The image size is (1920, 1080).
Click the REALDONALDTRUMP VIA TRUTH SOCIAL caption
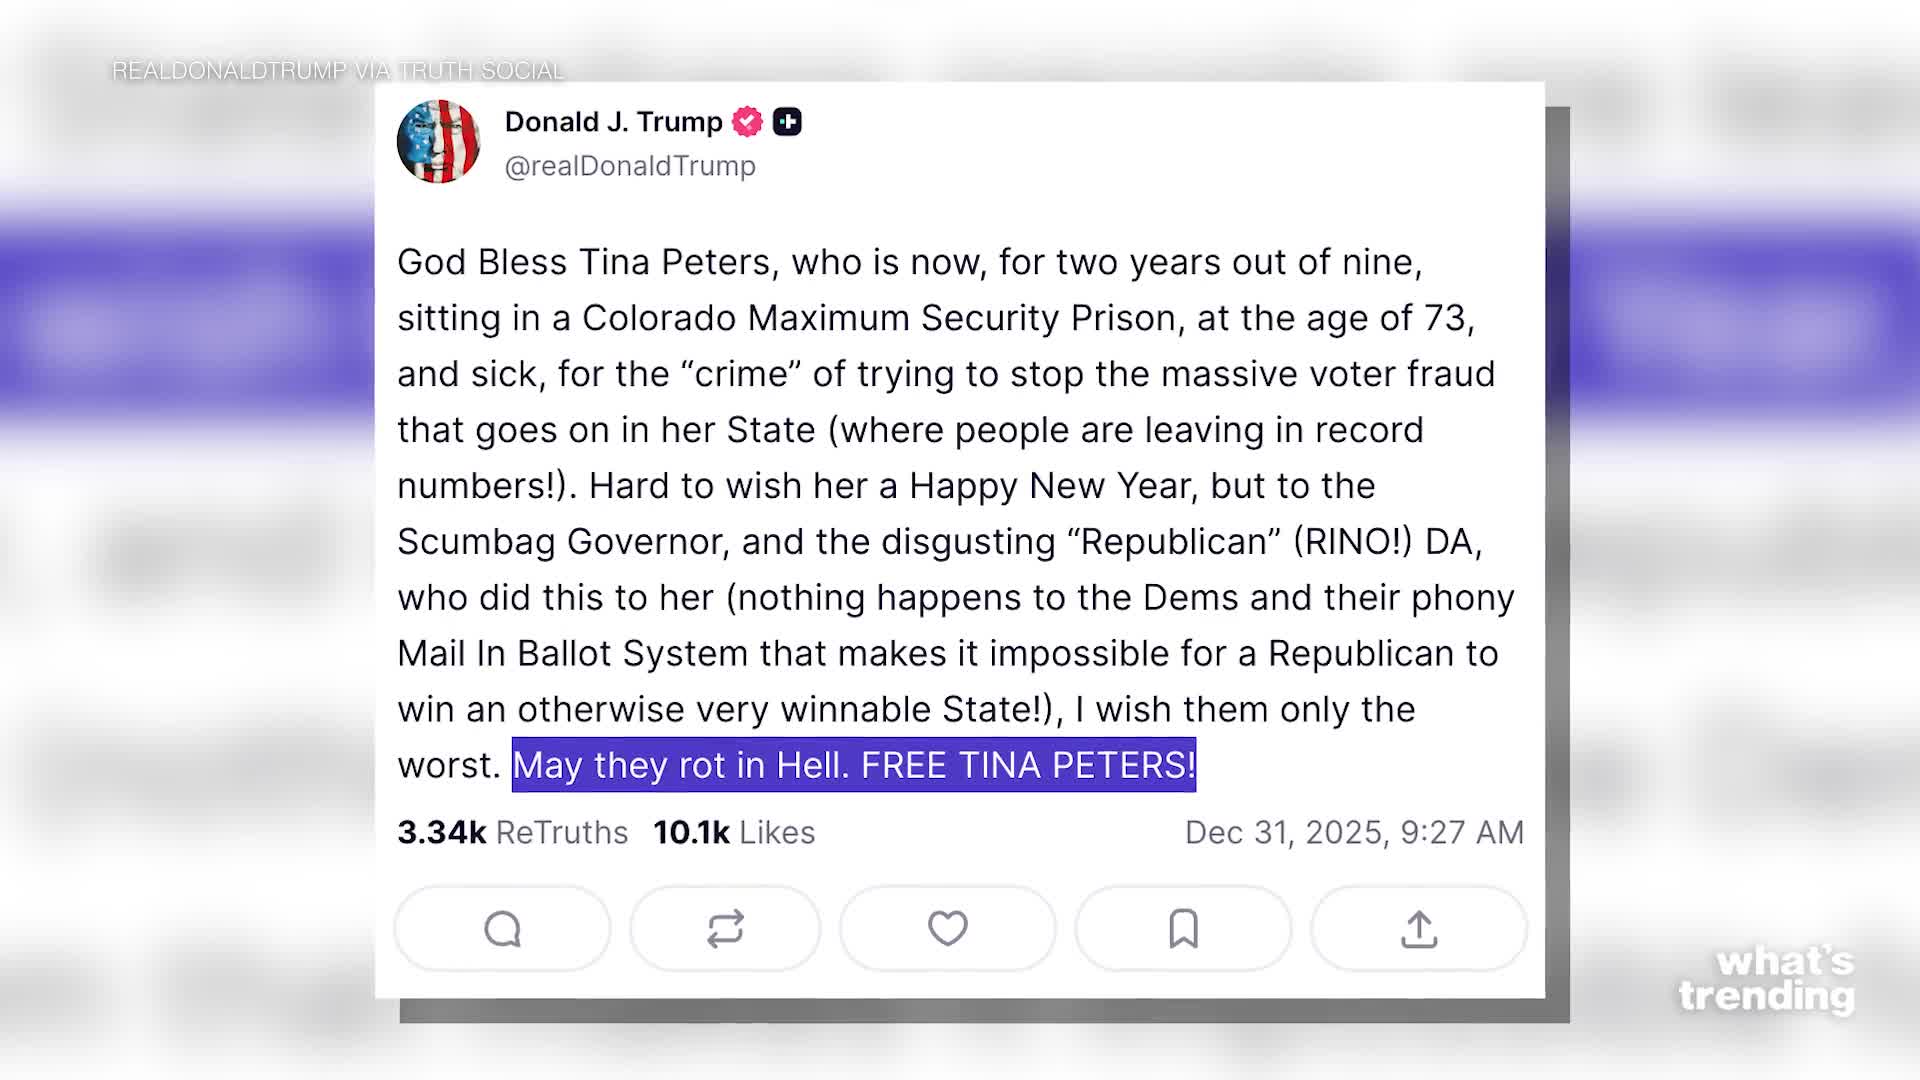[x=338, y=71]
